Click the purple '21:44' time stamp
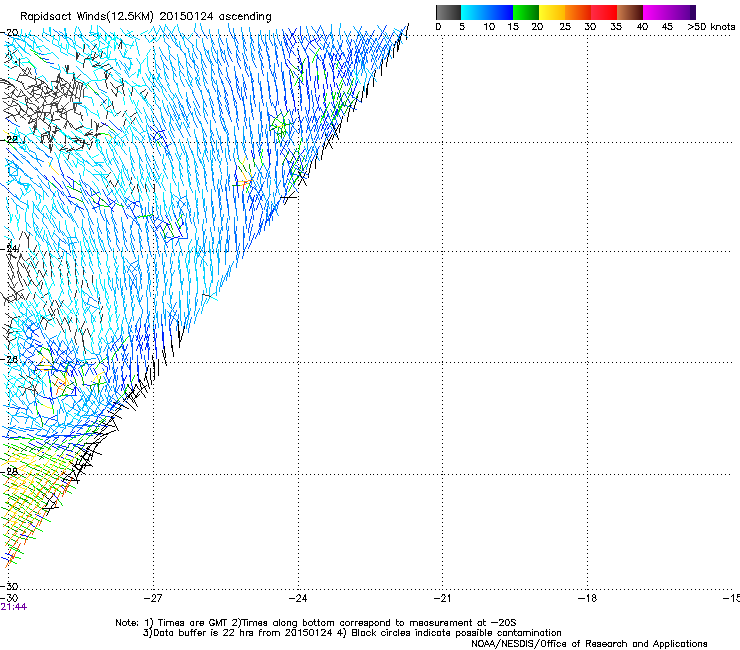 click(x=14, y=607)
